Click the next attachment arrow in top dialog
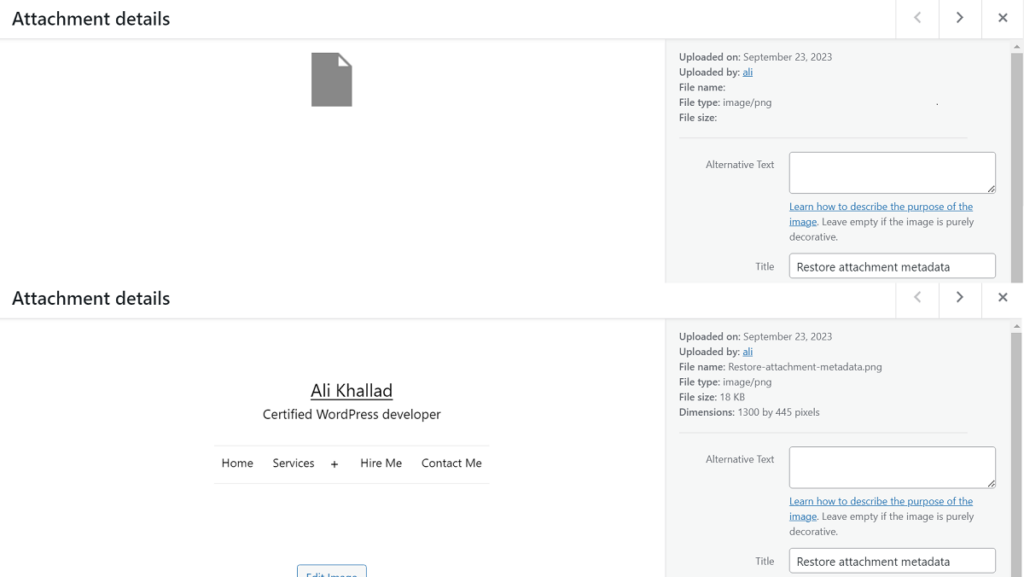 click(959, 18)
